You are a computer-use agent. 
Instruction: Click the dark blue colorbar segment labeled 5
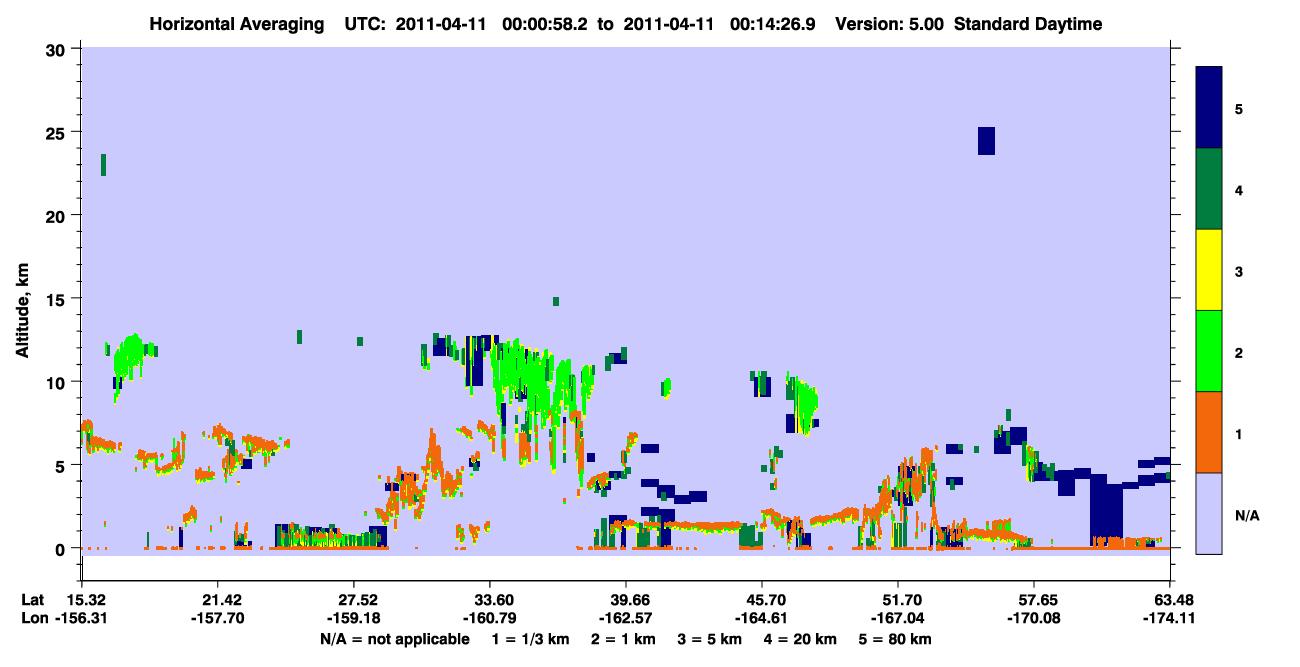click(1209, 108)
